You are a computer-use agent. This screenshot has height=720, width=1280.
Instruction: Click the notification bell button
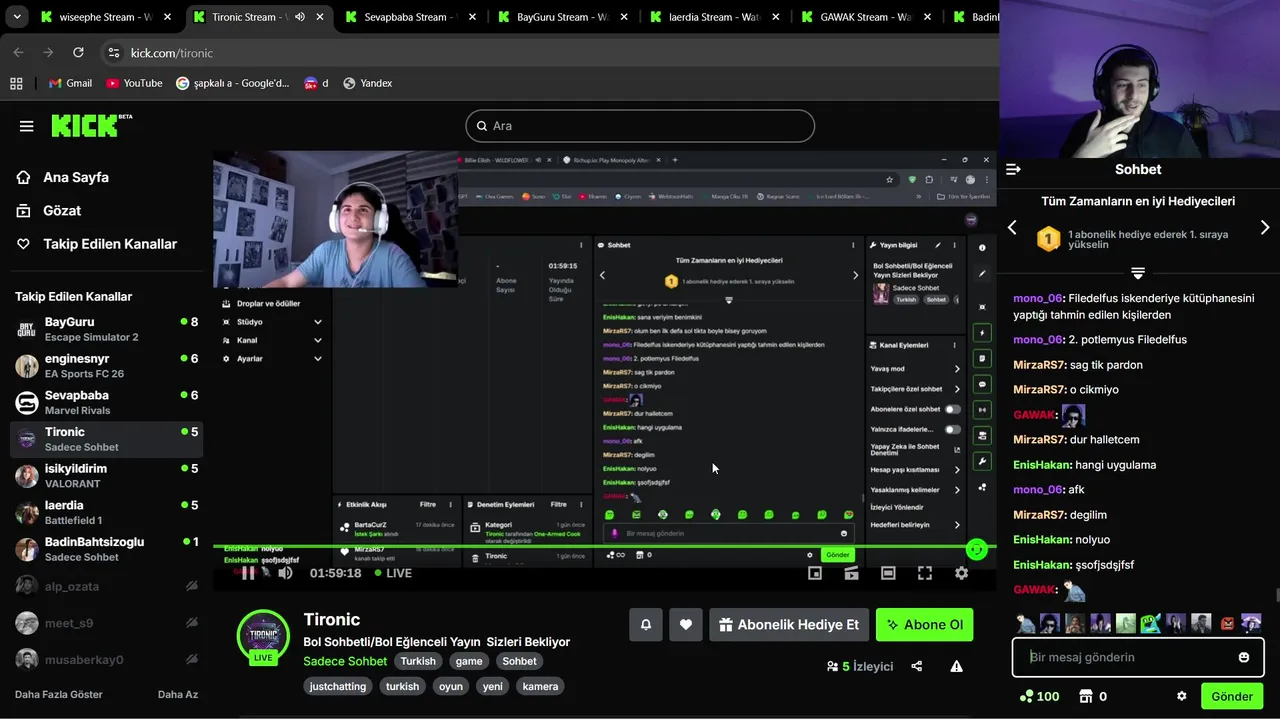click(x=646, y=625)
